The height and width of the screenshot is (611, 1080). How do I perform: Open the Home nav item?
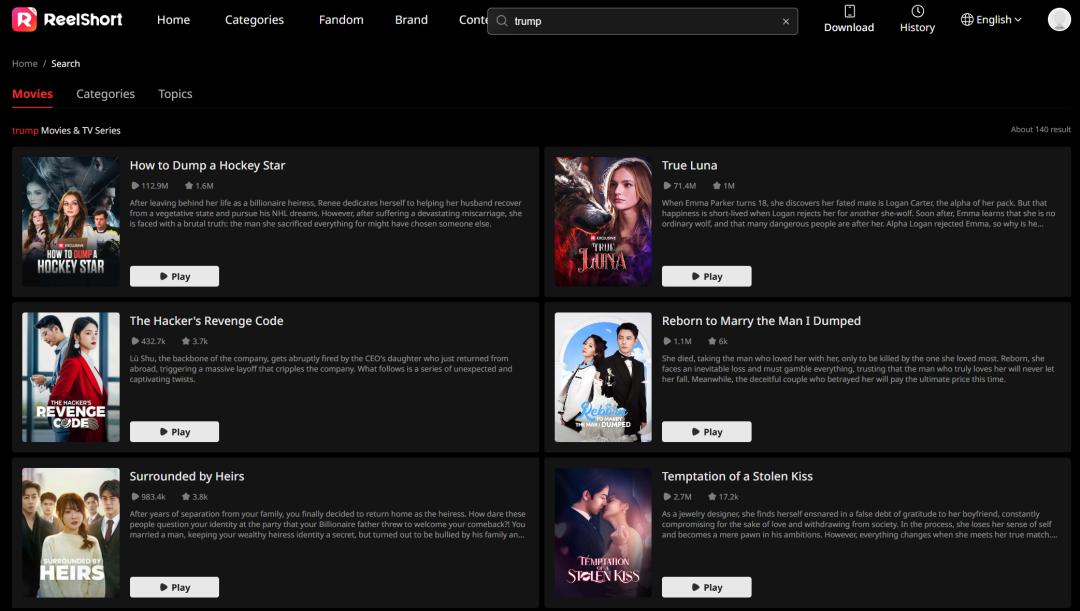[x=174, y=20]
